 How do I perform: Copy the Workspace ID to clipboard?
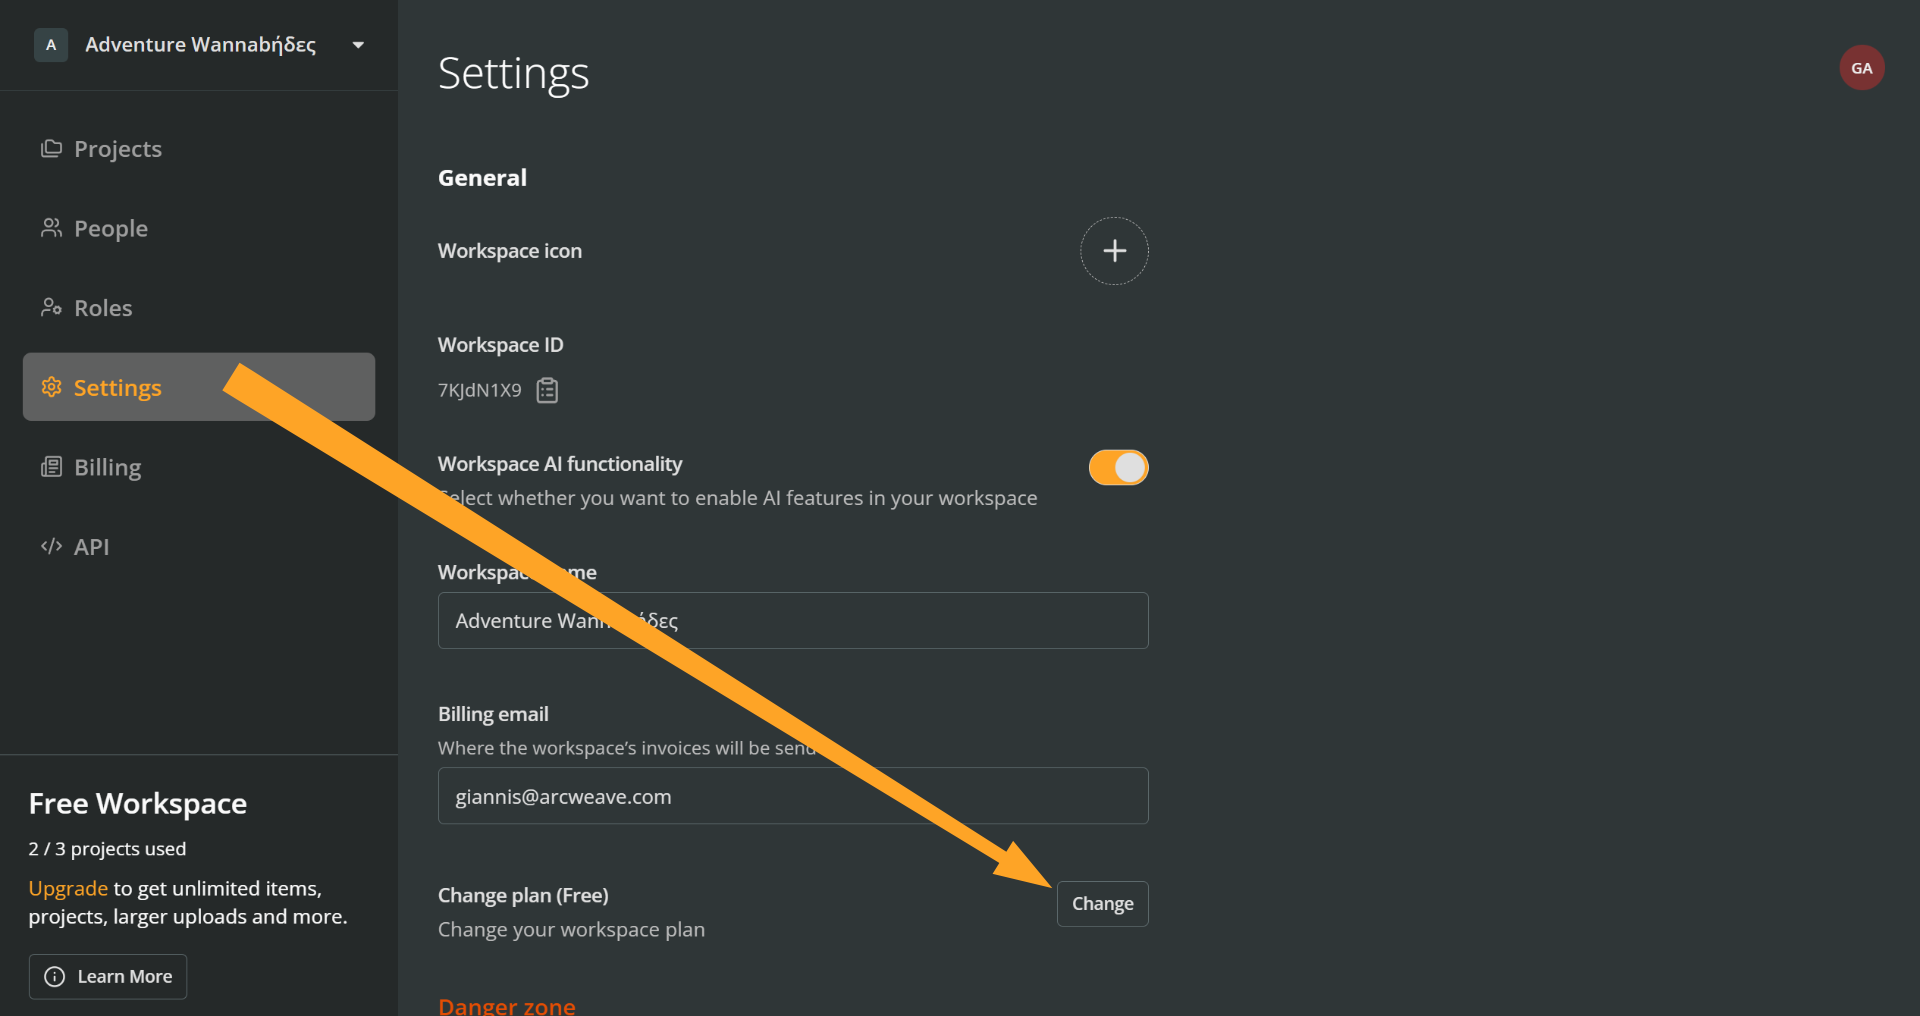(x=547, y=390)
